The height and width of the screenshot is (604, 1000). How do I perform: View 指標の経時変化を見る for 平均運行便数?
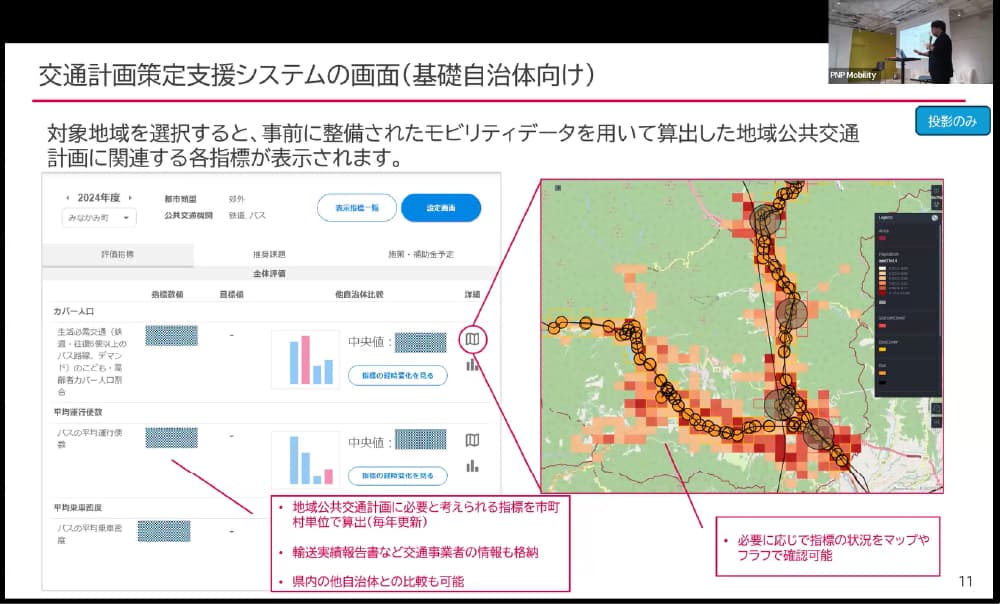pos(397,475)
